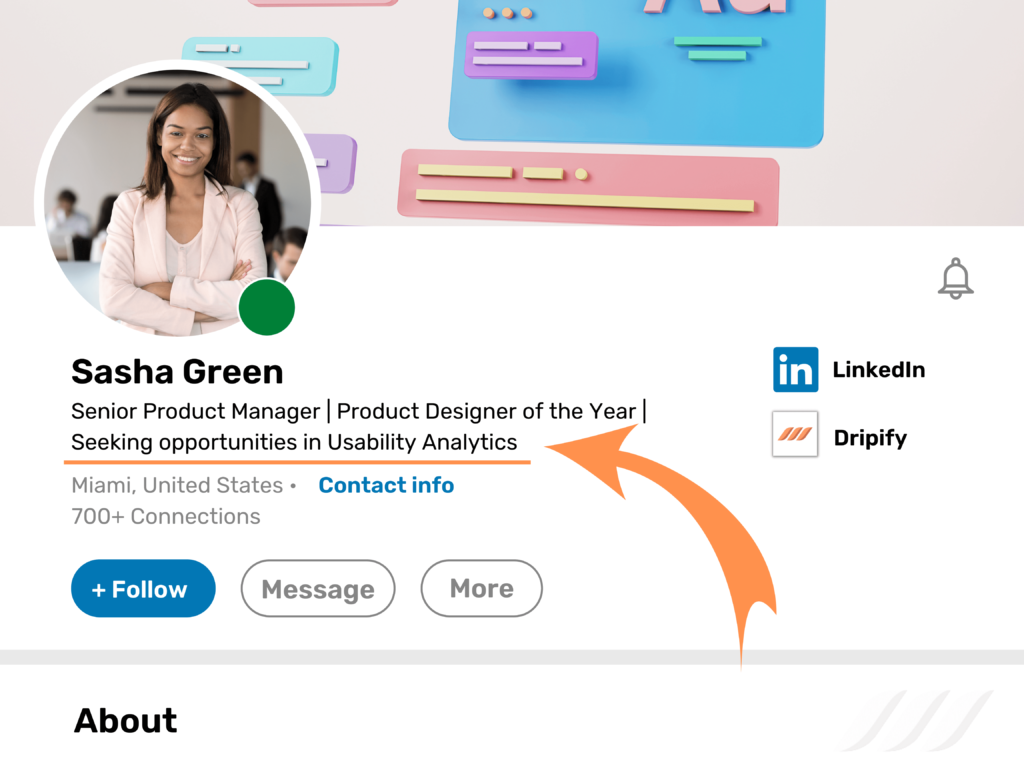The width and height of the screenshot is (1024, 768).
Task: Click the About section heading
Action: pyautogui.click(x=126, y=720)
